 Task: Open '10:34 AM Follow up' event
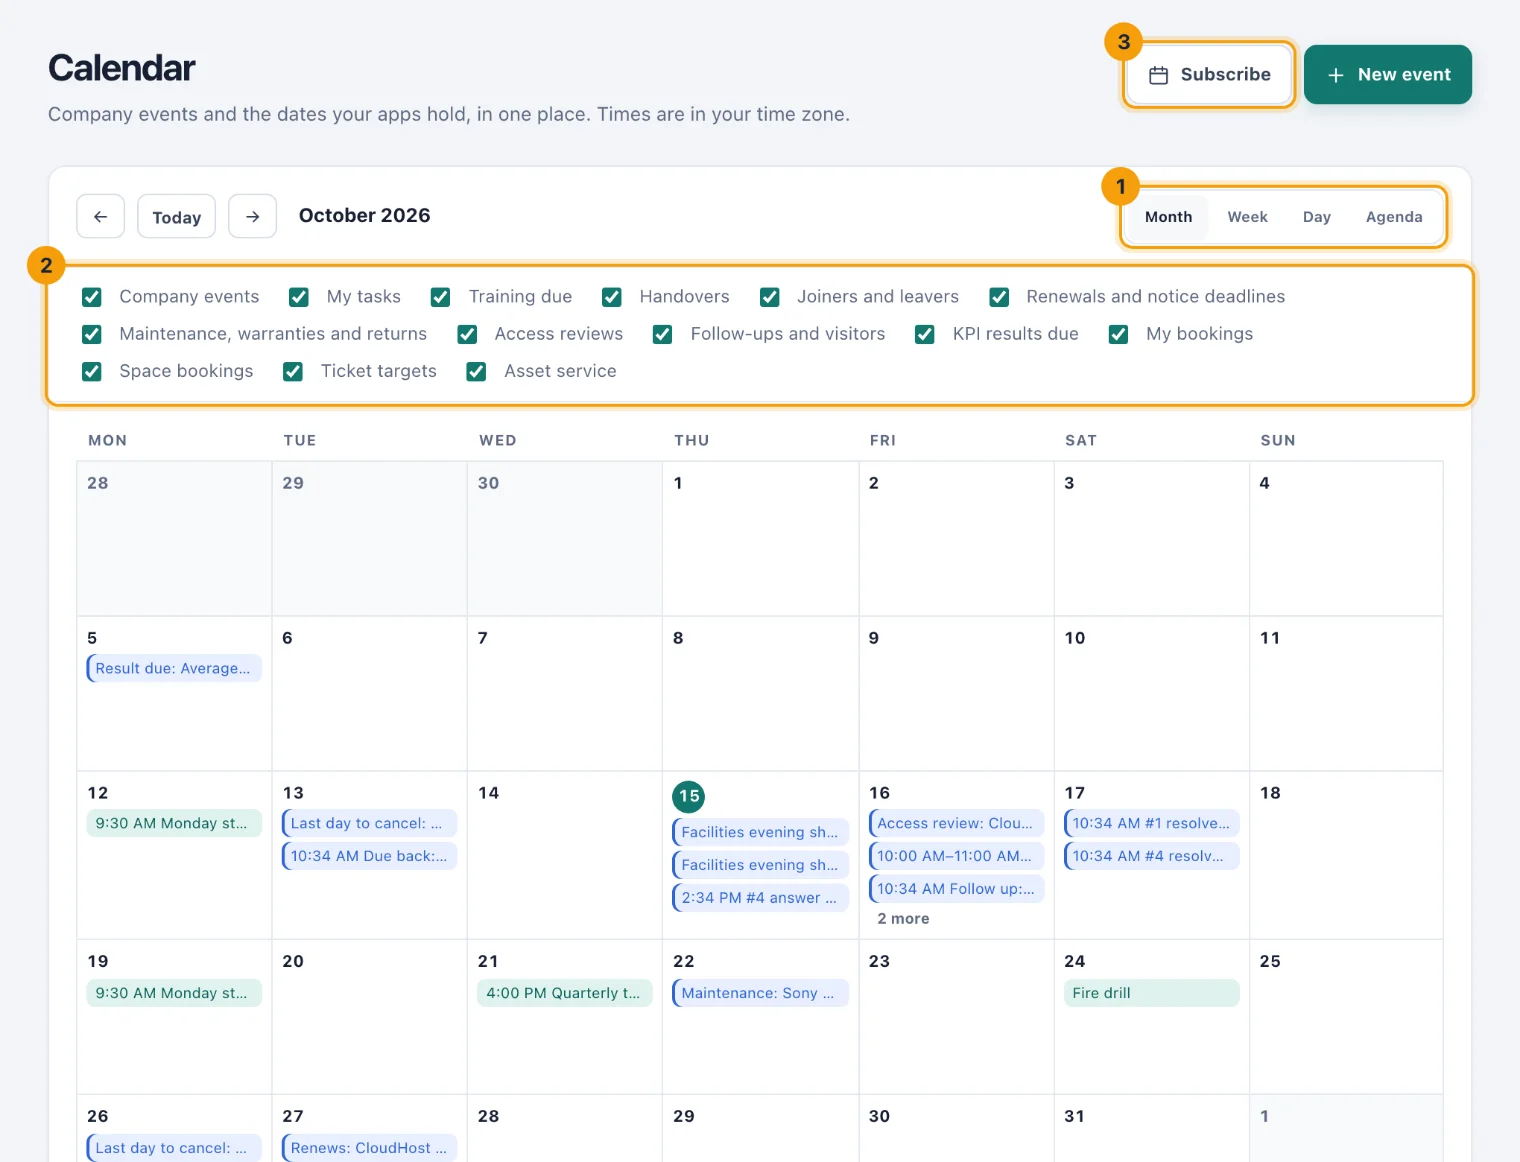click(x=956, y=889)
